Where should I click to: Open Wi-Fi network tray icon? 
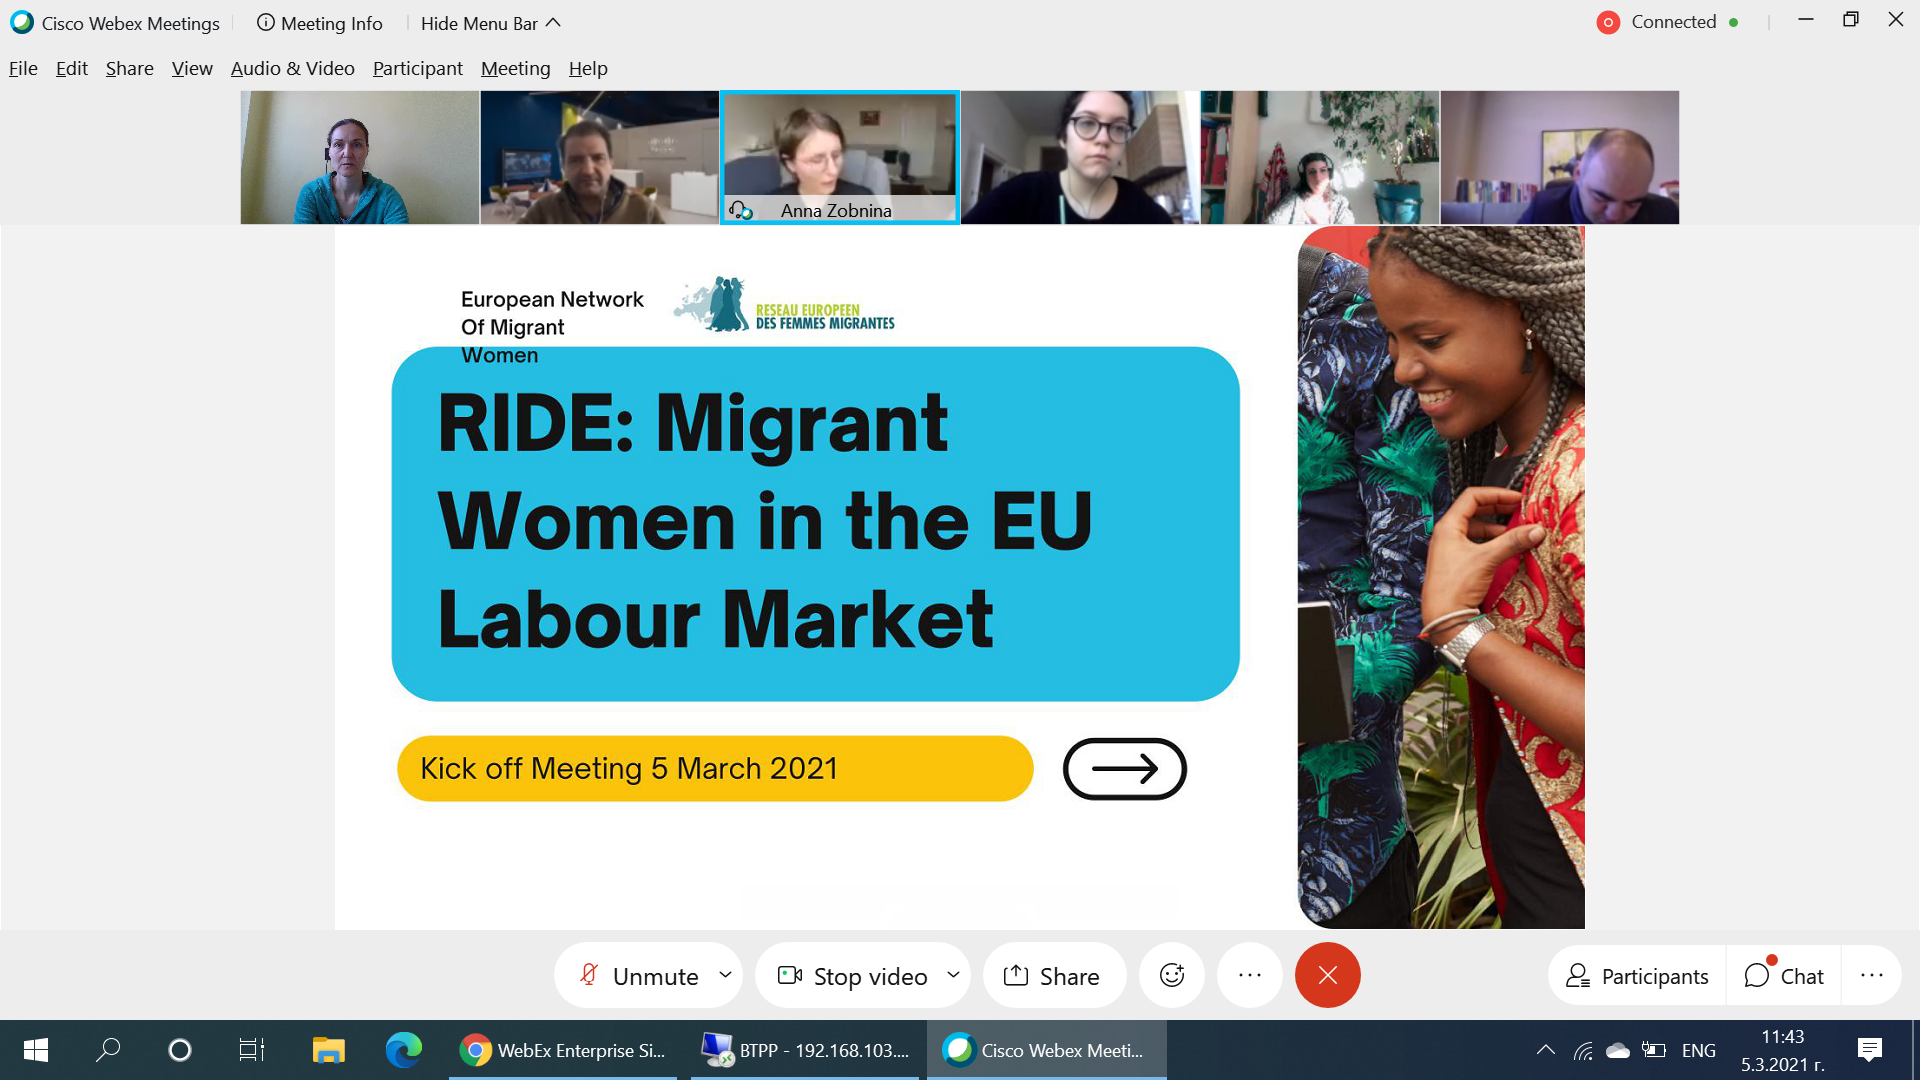(x=1583, y=1050)
